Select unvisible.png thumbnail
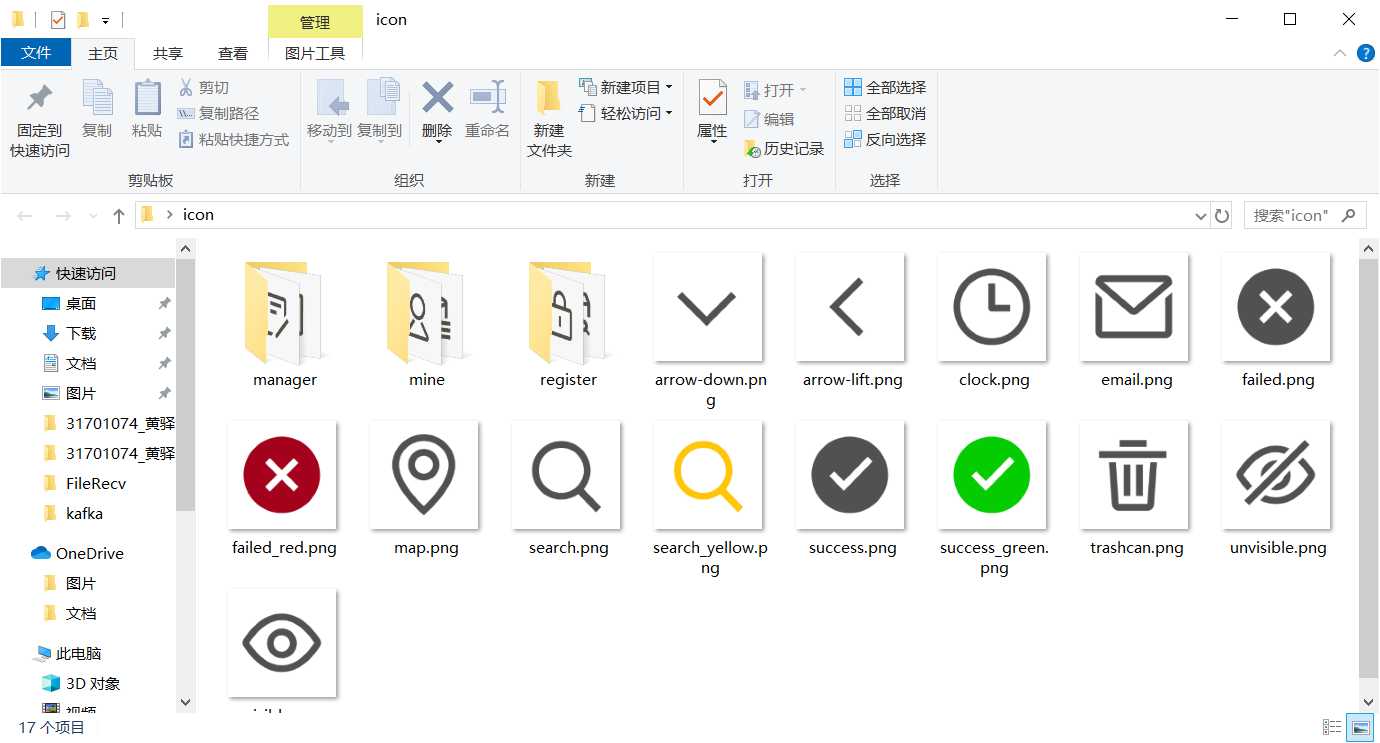1380x743 pixels. (1277, 475)
